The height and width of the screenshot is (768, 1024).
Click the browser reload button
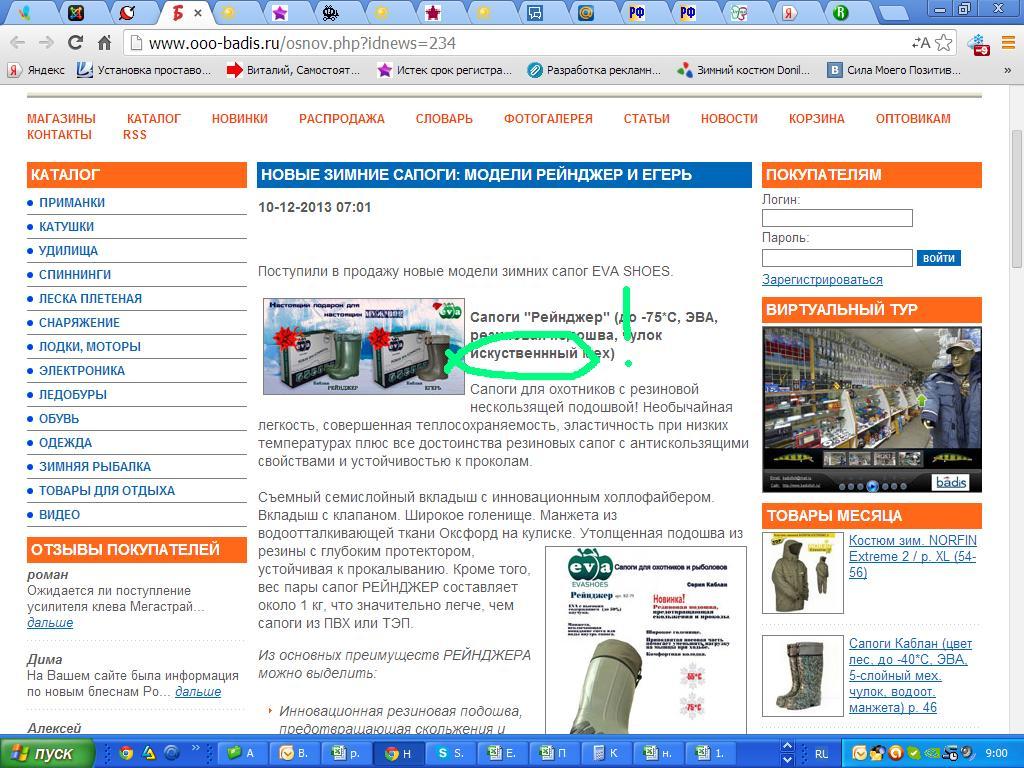click(x=75, y=43)
